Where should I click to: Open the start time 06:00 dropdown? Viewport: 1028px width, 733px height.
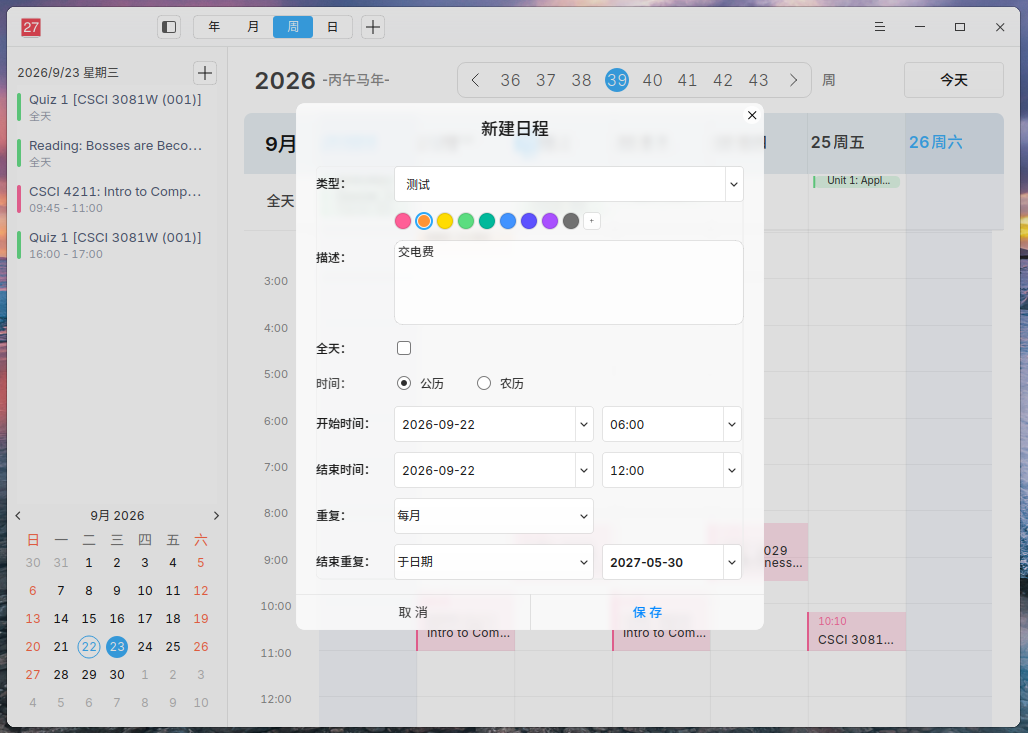671,424
